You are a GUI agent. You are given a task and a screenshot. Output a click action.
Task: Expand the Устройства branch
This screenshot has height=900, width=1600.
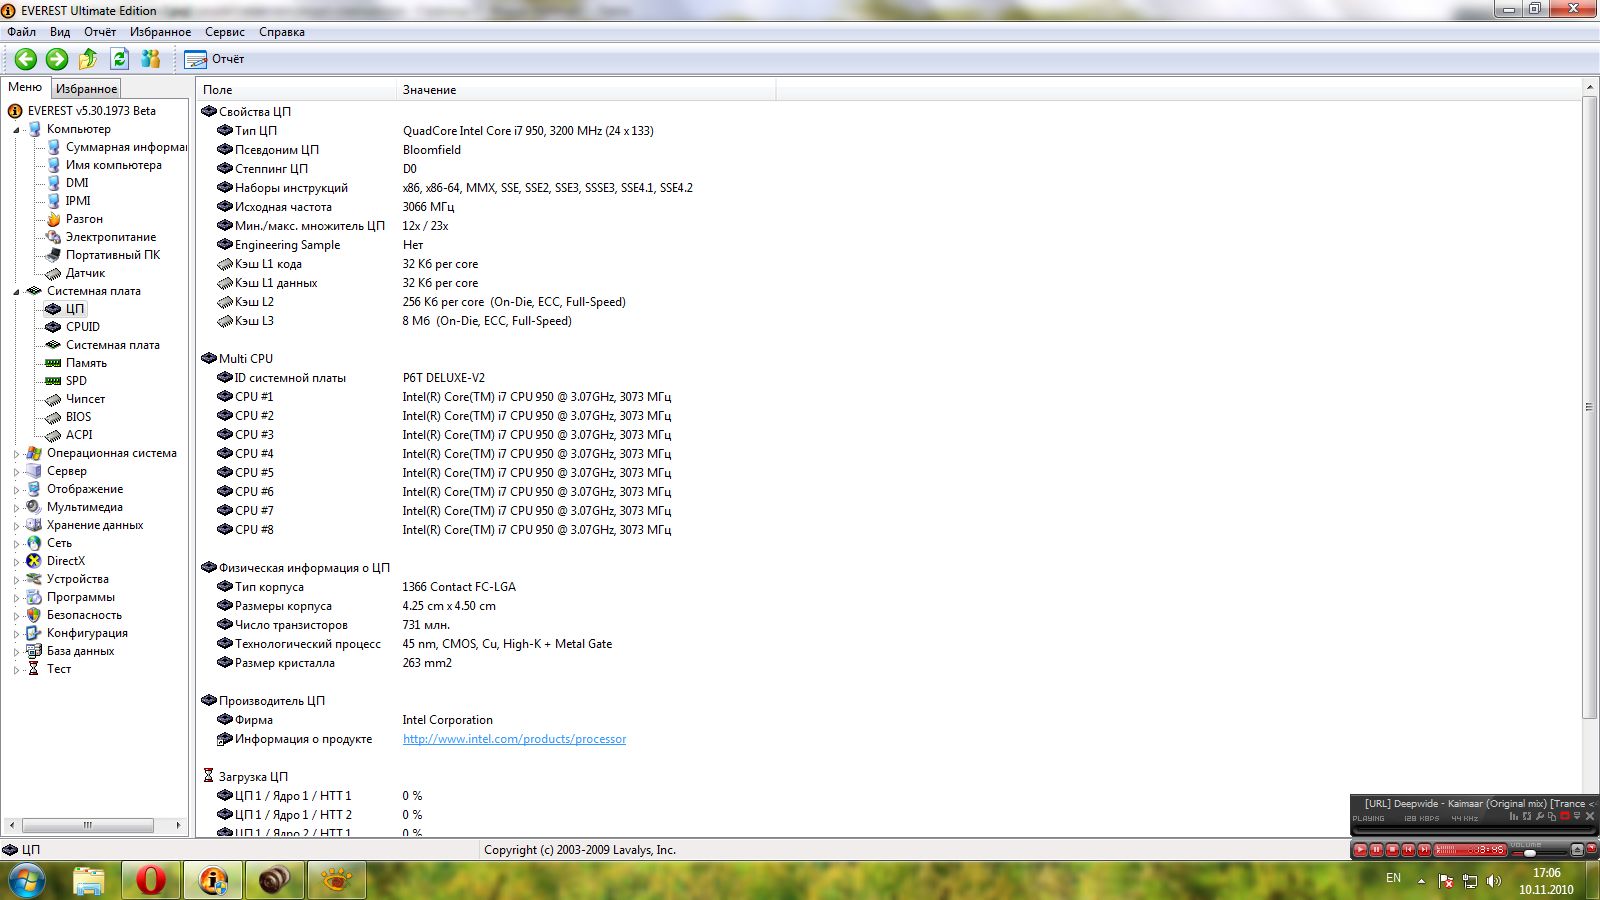[17, 580]
